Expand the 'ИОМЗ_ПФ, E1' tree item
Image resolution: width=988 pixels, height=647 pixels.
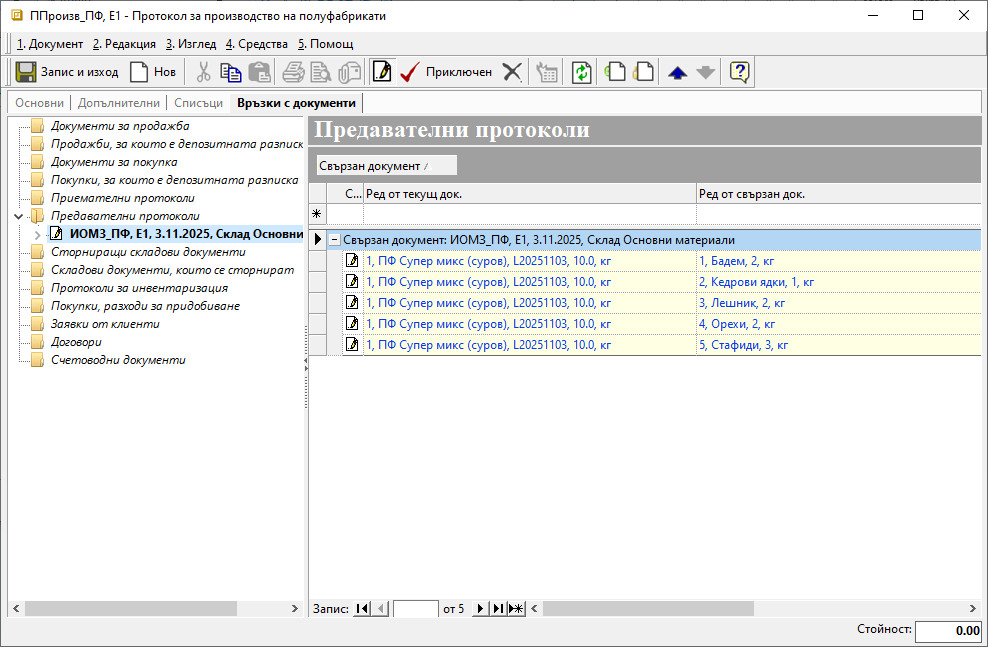37,234
